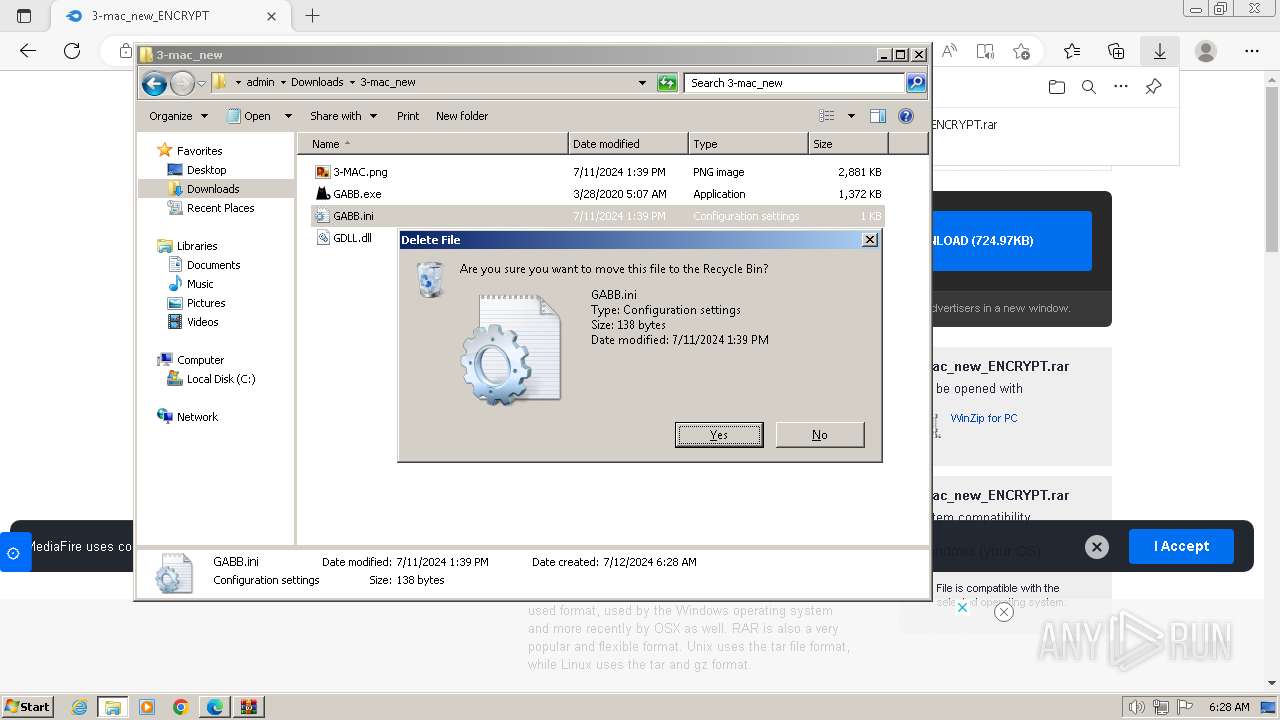This screenshot has width=1280, height=720.
Task: Select the admin breadcrumb segment
Action: coord(260,83)
